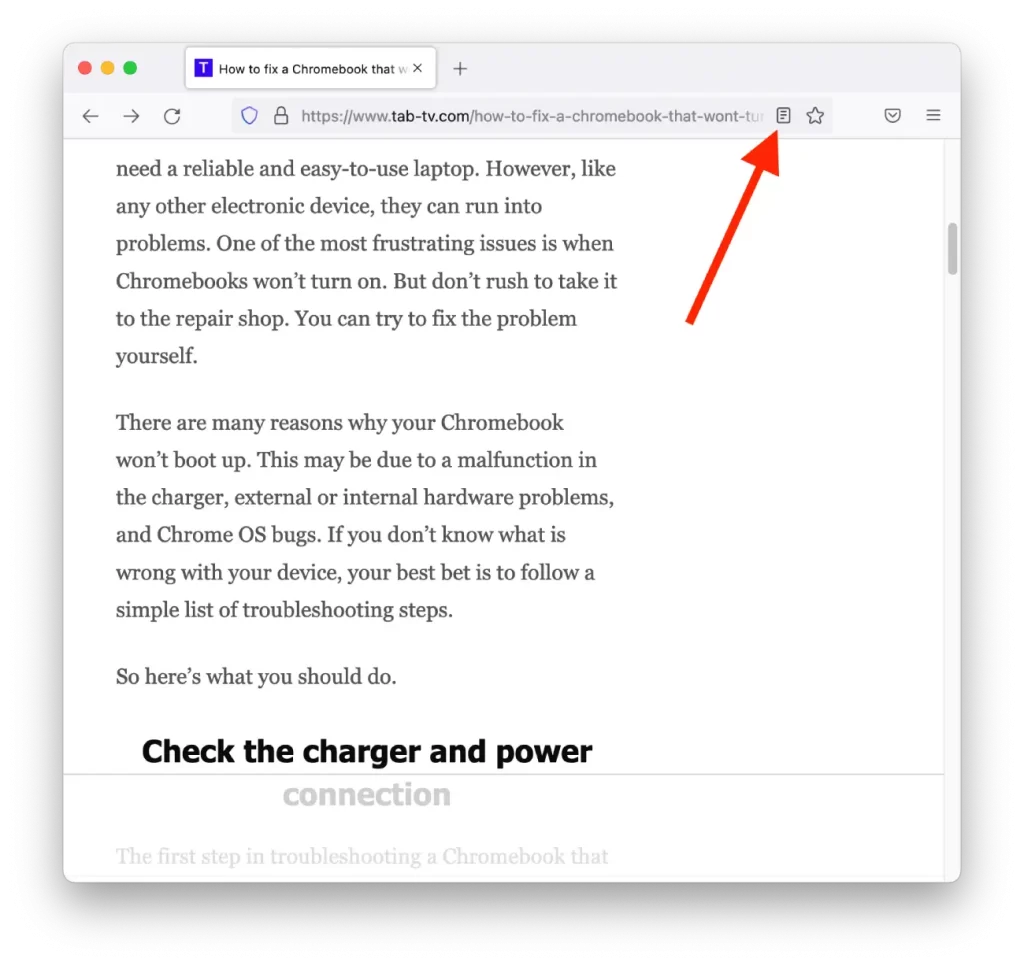Click the forward navigation arrow
This screenshot has width=1024, height=966.
[x=131, y=116]
